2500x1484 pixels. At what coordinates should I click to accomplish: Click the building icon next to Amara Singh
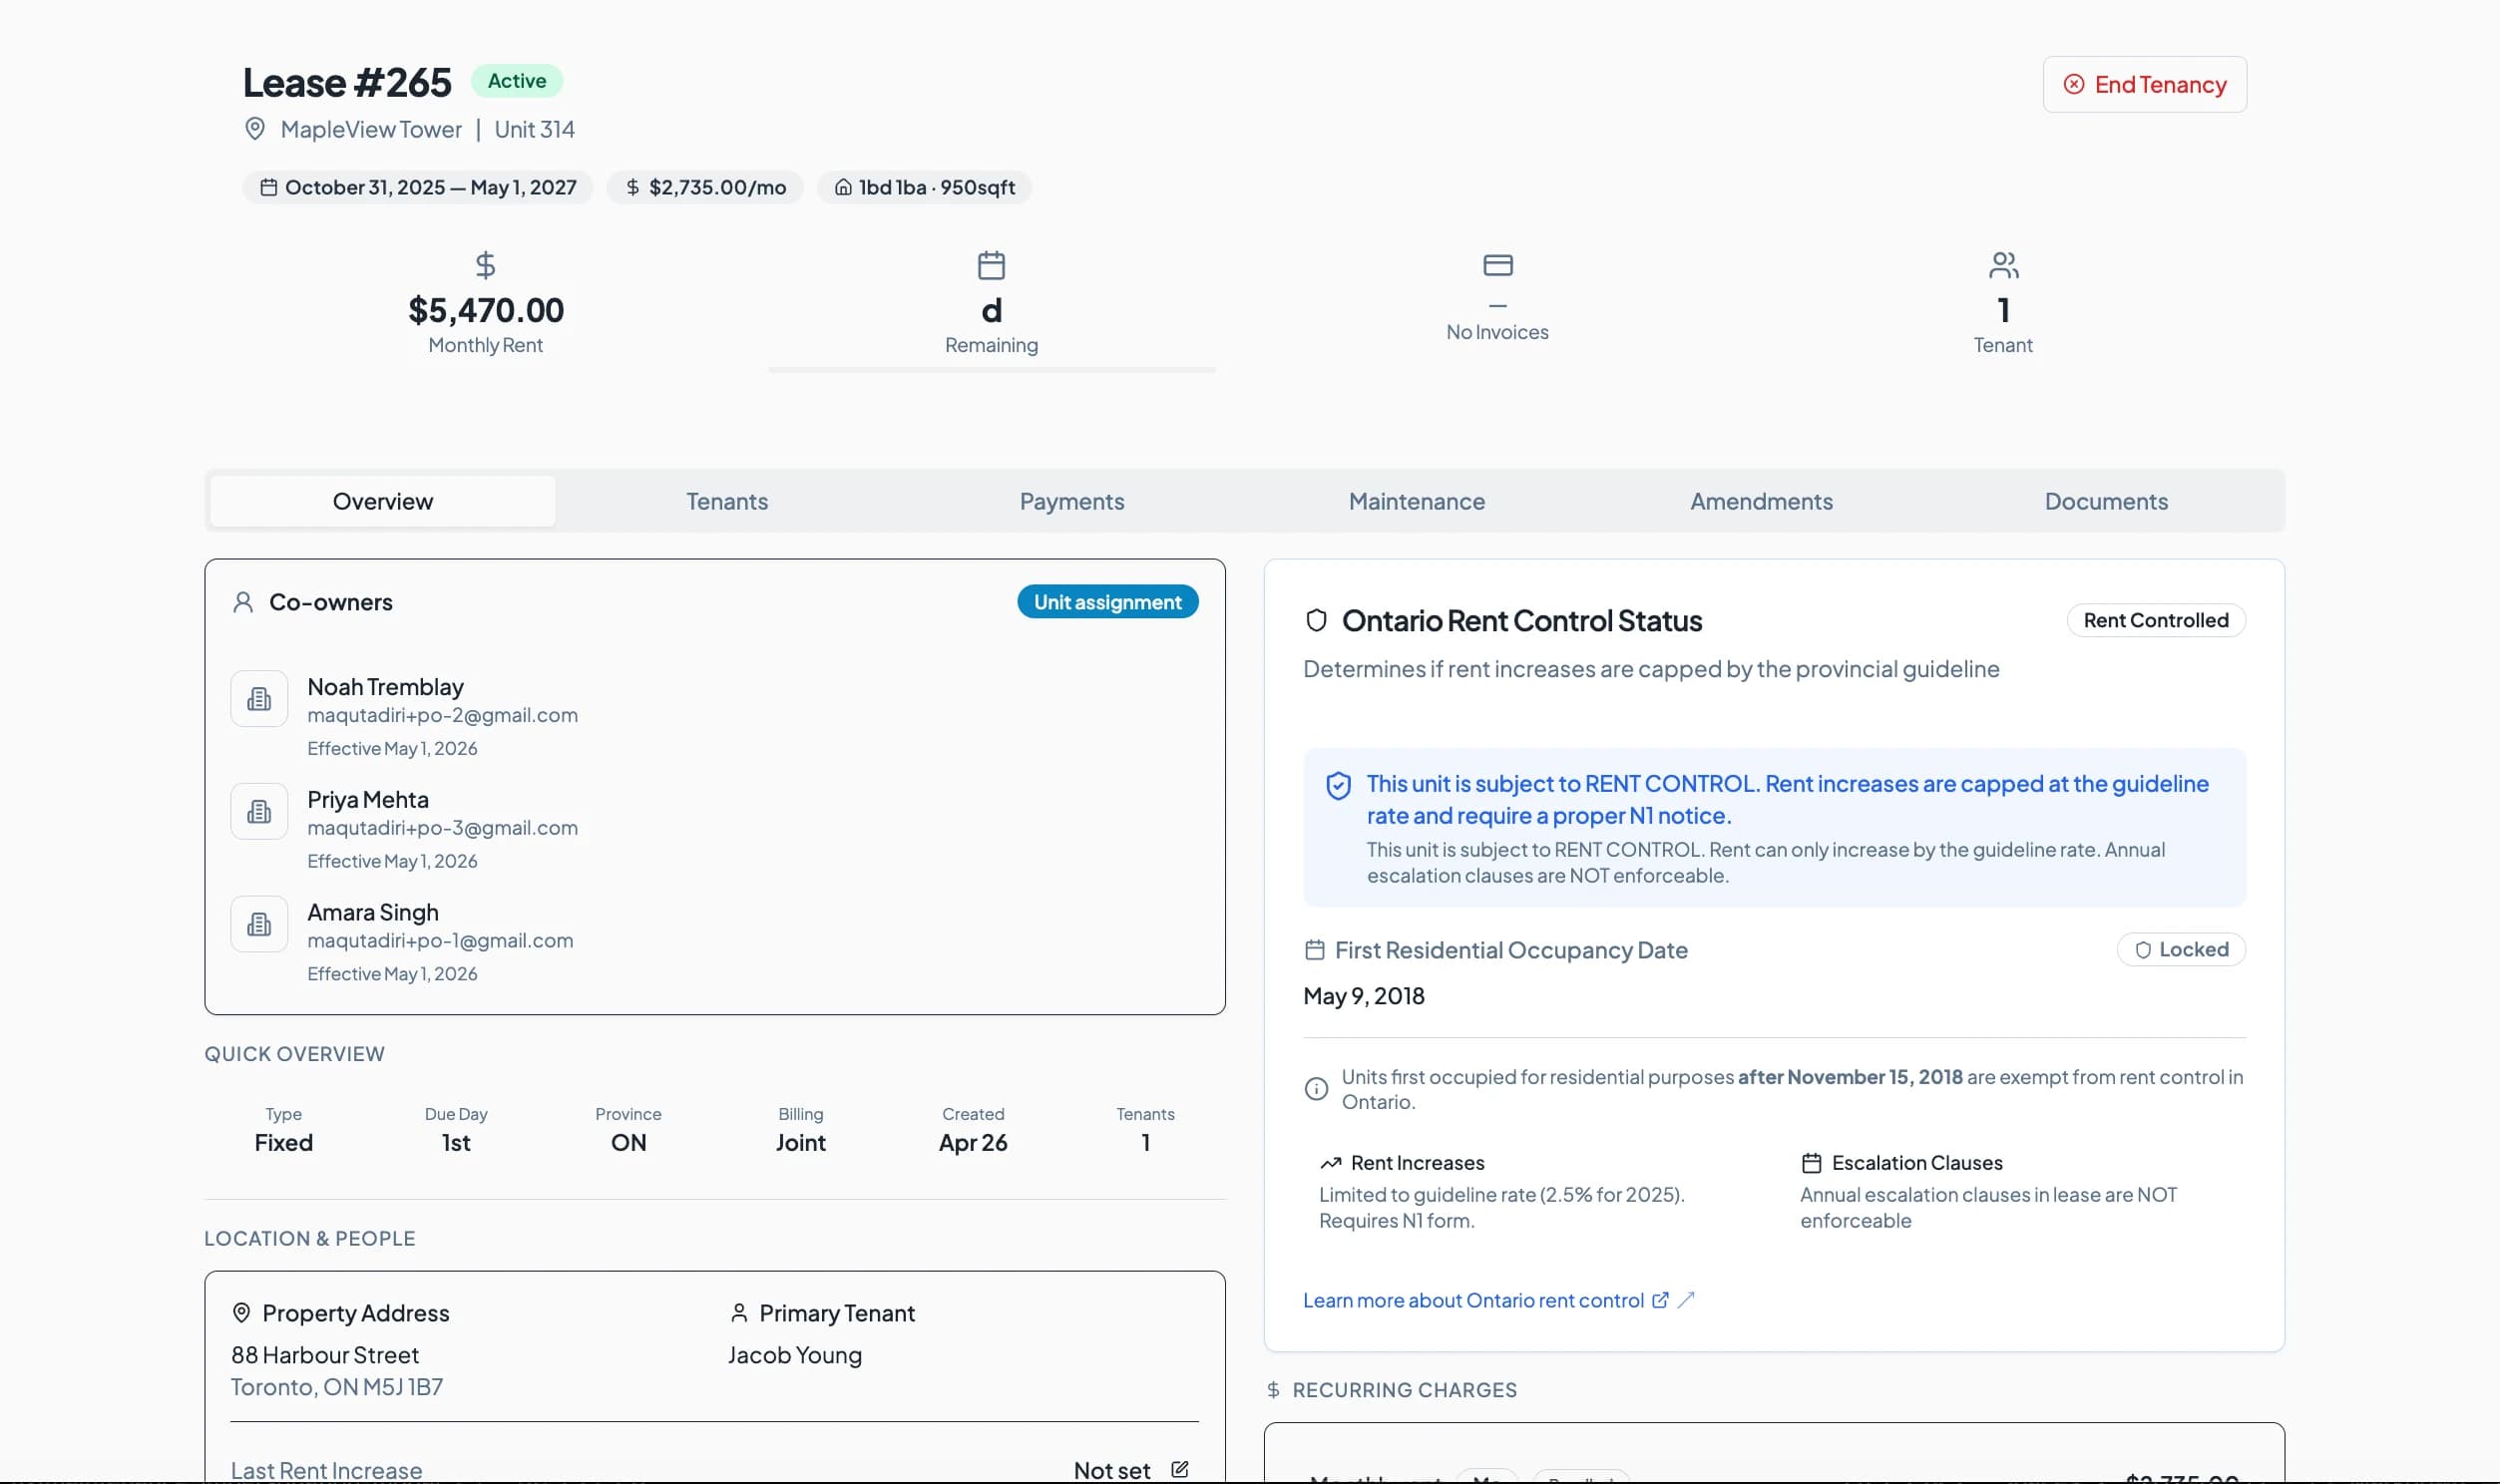259,924
